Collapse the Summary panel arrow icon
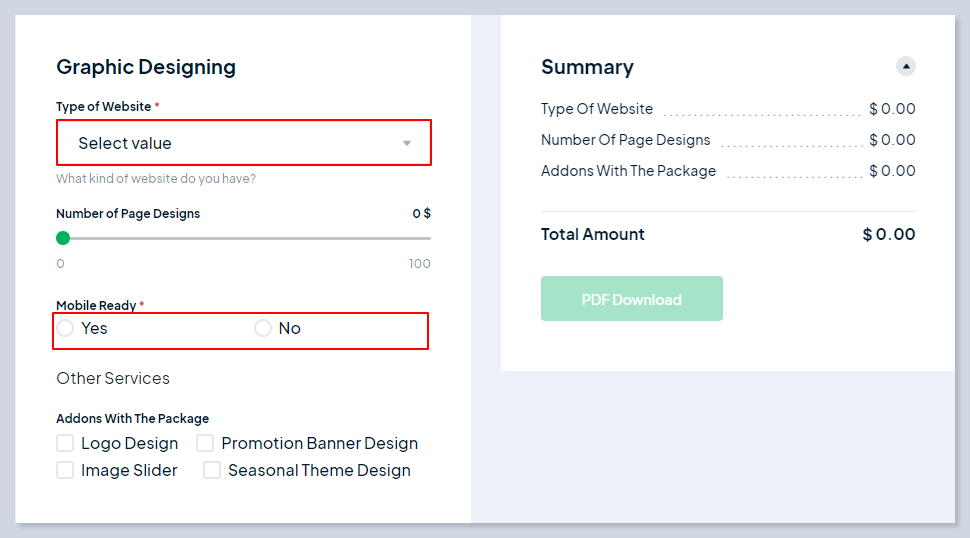 (906, 67)
